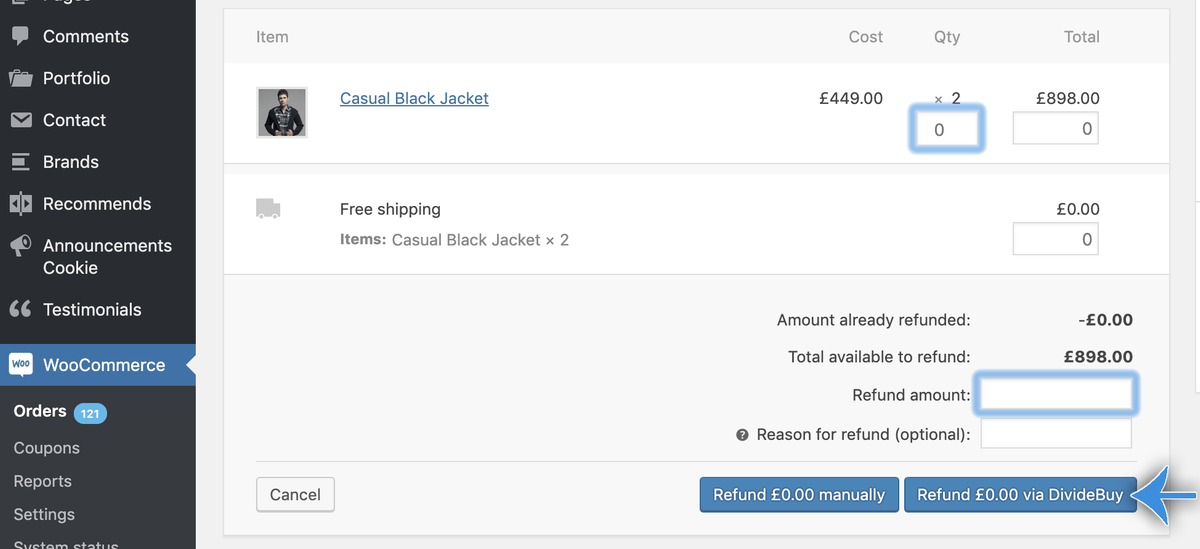Go to WooCommerce Reports
The height and width of the screenshot is (549, 1200).
tap(42, 481)
